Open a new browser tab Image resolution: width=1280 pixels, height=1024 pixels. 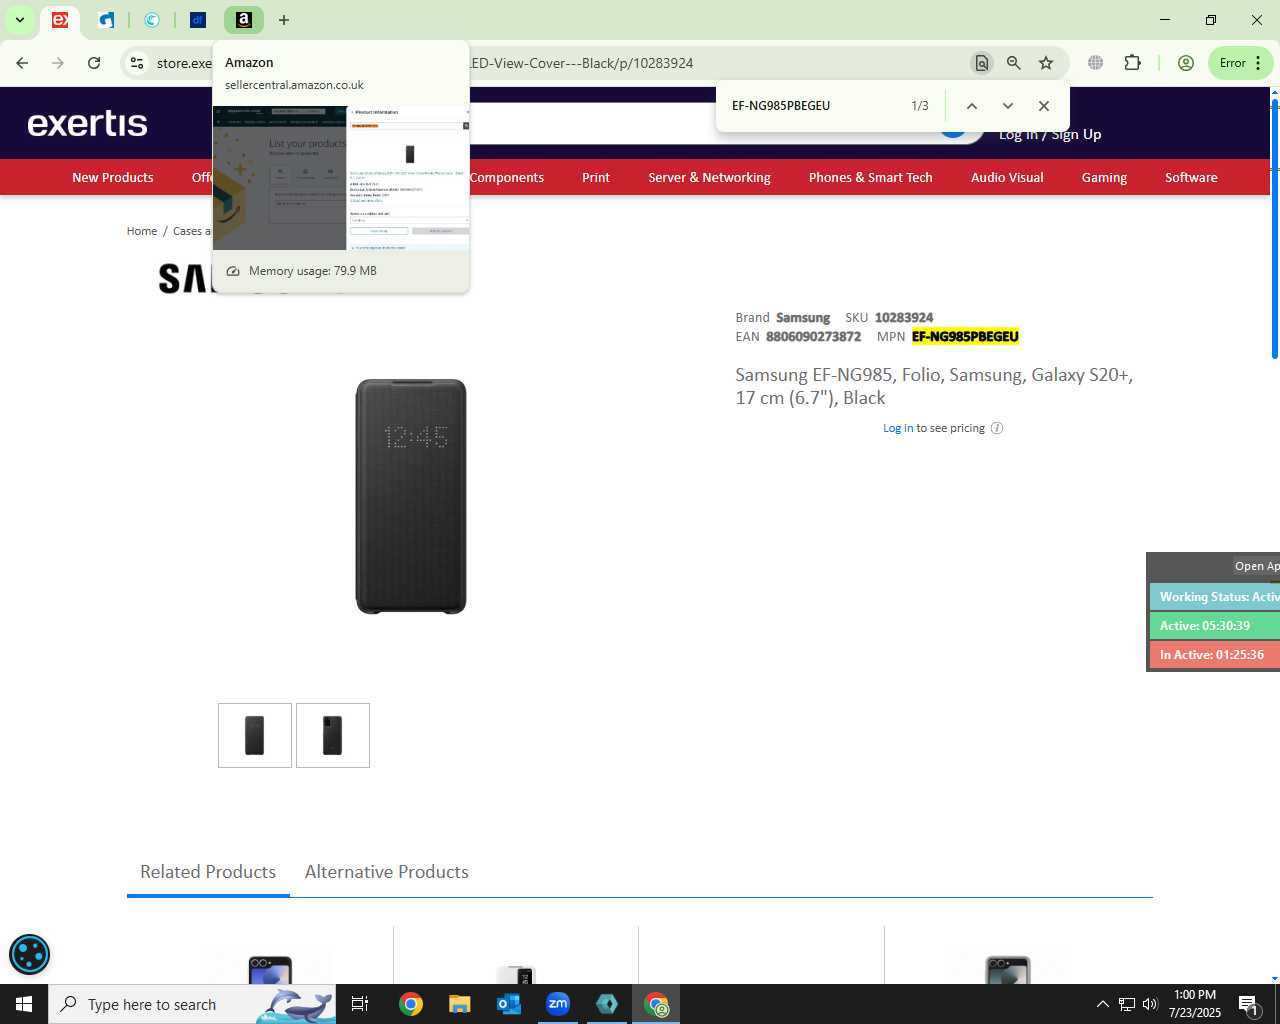(x=284, y=20)
